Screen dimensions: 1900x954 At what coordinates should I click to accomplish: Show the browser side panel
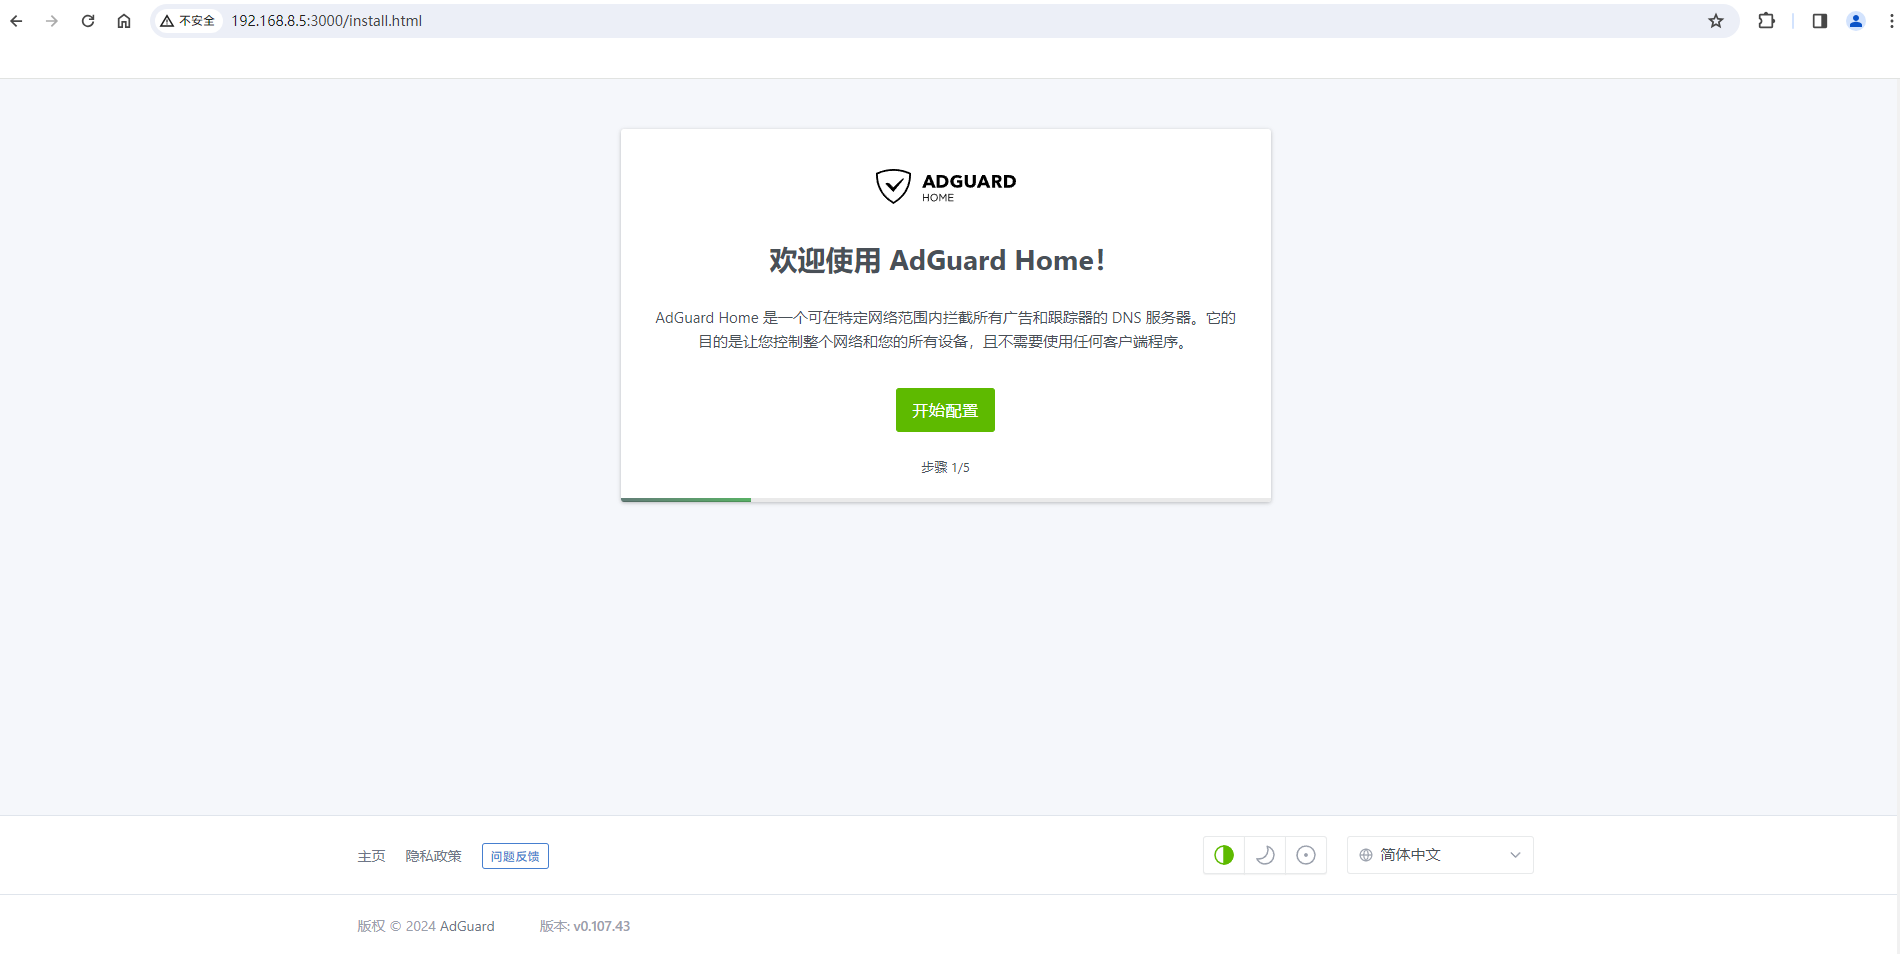point(1819,21)
